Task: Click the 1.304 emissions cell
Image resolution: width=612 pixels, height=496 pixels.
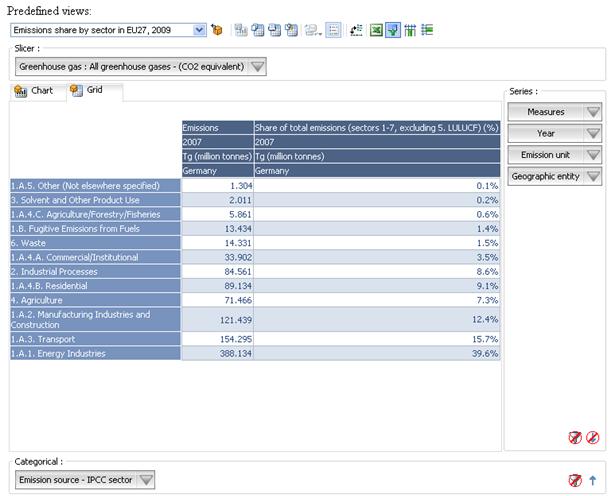Action: click(217, 186)
